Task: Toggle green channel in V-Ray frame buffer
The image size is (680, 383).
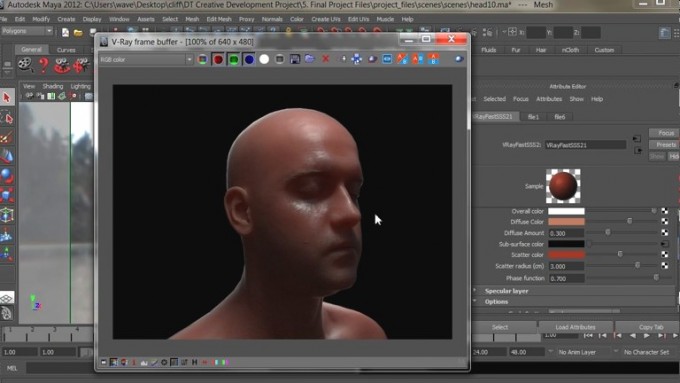Action: tap(234, 59)
